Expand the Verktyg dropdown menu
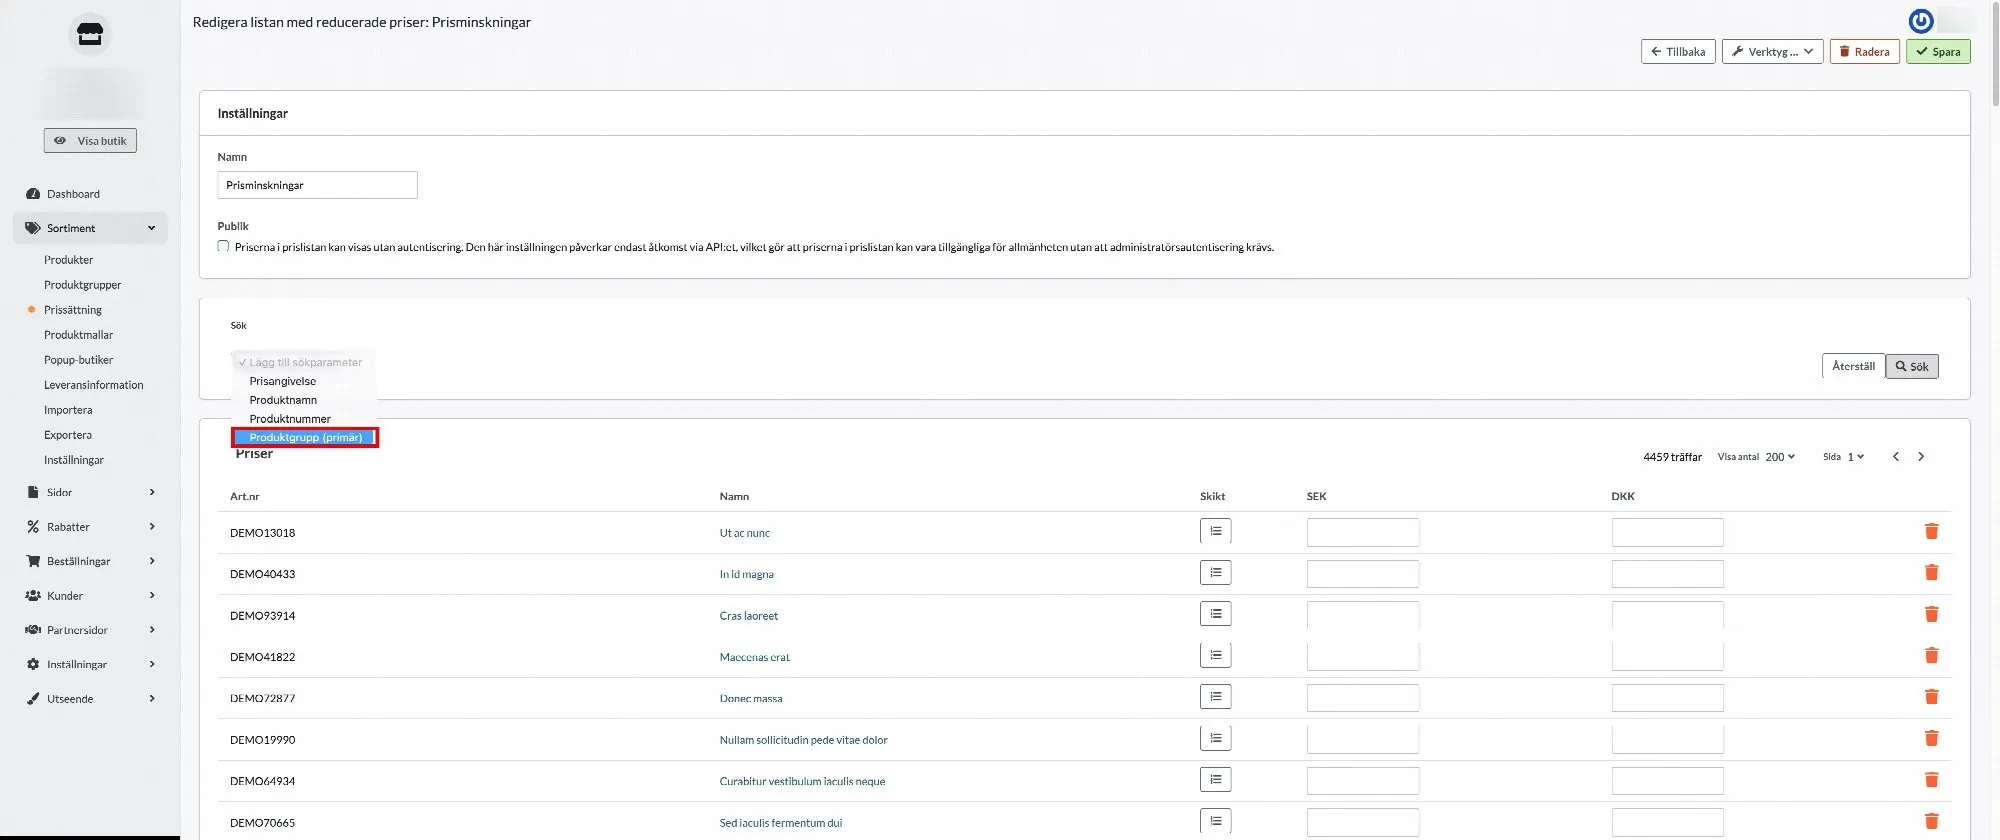This screenshot has width=2000, height=840. click(1772, 52)
